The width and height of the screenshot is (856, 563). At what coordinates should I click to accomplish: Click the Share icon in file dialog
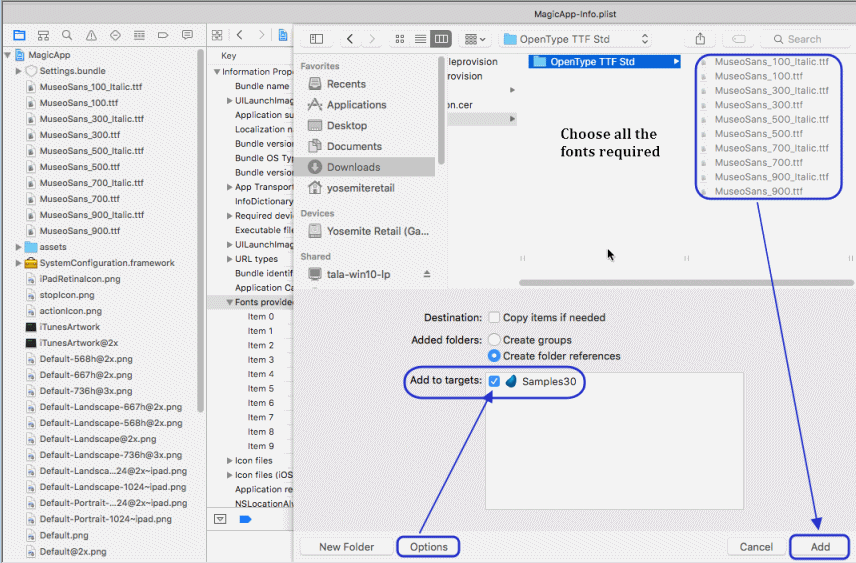coord(700,39)
